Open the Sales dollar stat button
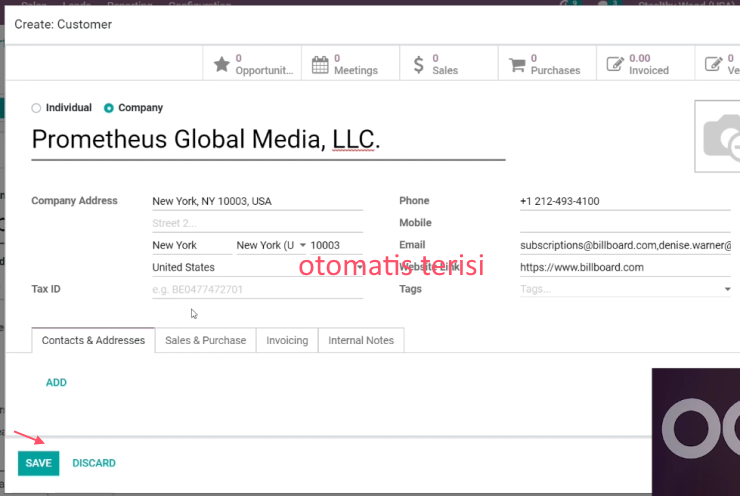Screen dimensions: 740x496 [x=448, y=64]
